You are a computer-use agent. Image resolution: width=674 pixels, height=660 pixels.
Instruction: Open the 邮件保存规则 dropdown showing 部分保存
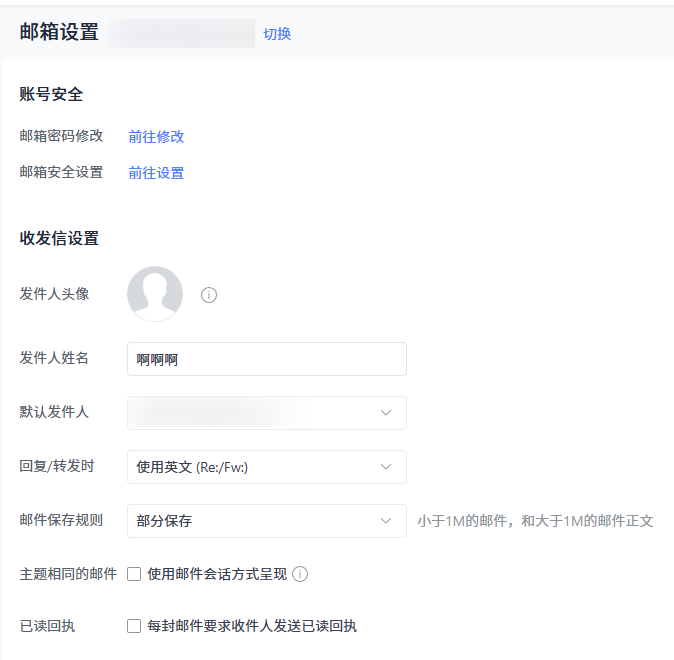(267, 521)
